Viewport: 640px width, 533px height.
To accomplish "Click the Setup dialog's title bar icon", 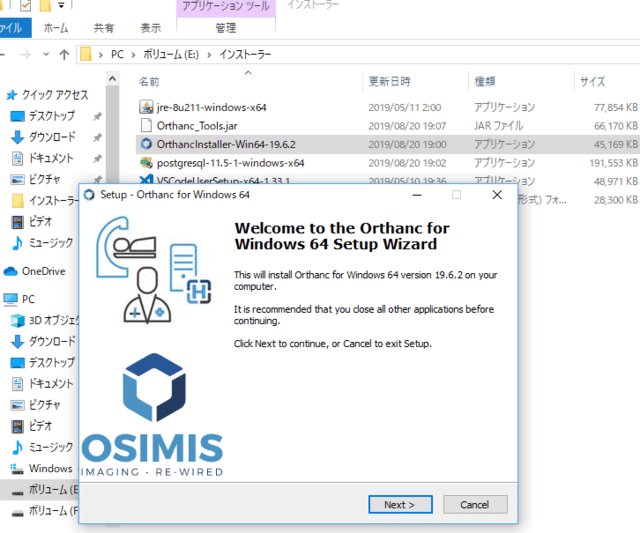I will point(90,194).
